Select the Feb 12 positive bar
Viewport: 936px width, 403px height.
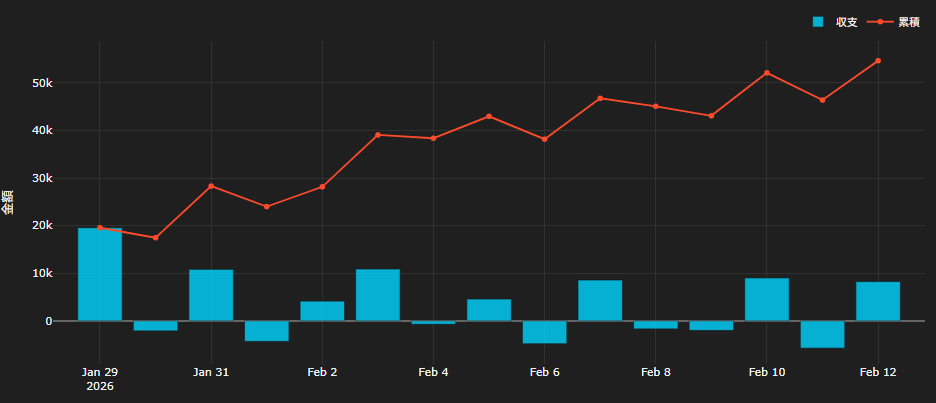click(x=878, y=302)
